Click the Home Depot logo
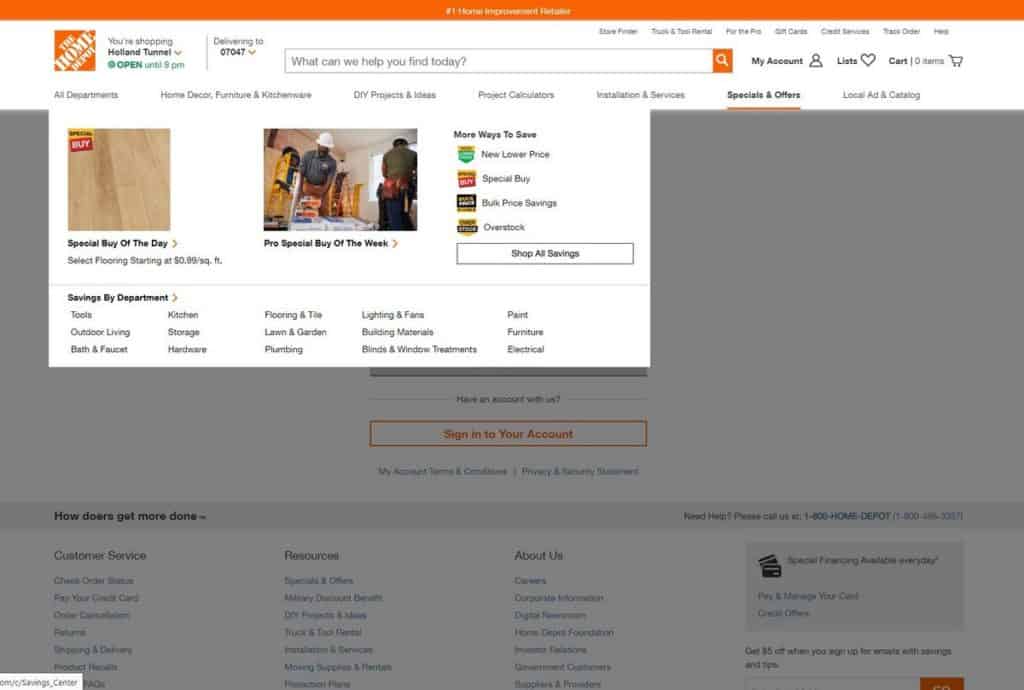This screenshot has height=690, width=1024. click(x=74, y=51)
